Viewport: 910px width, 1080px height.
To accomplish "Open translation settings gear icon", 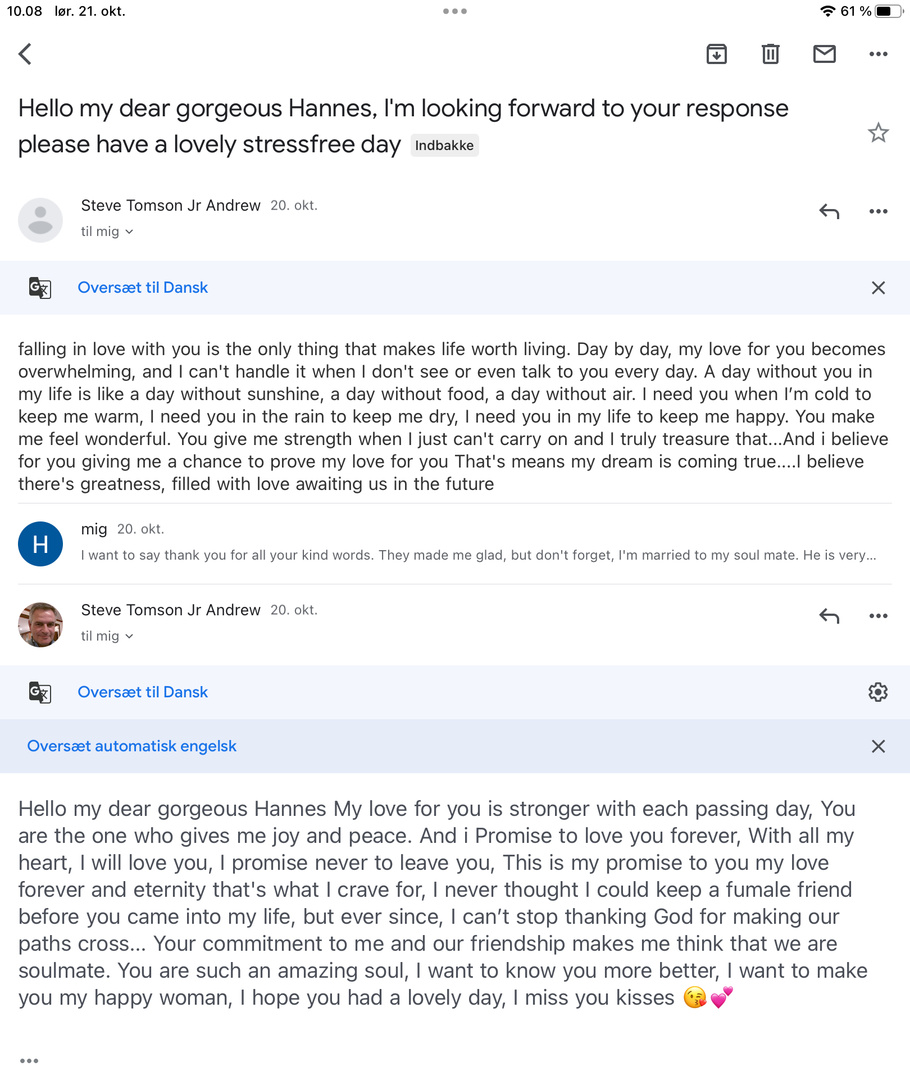I will pyautogui.click(x=878, y=692).
